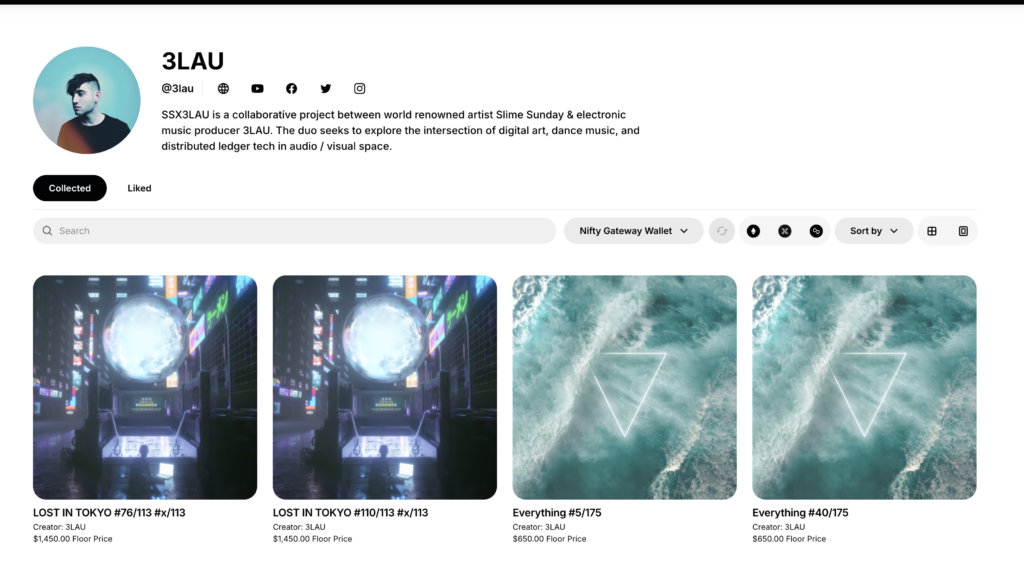1024x575 pixels.
Task: Open 3LAU's Instagram profile icon
Action: pyautogui.click(x=359, y=88)
